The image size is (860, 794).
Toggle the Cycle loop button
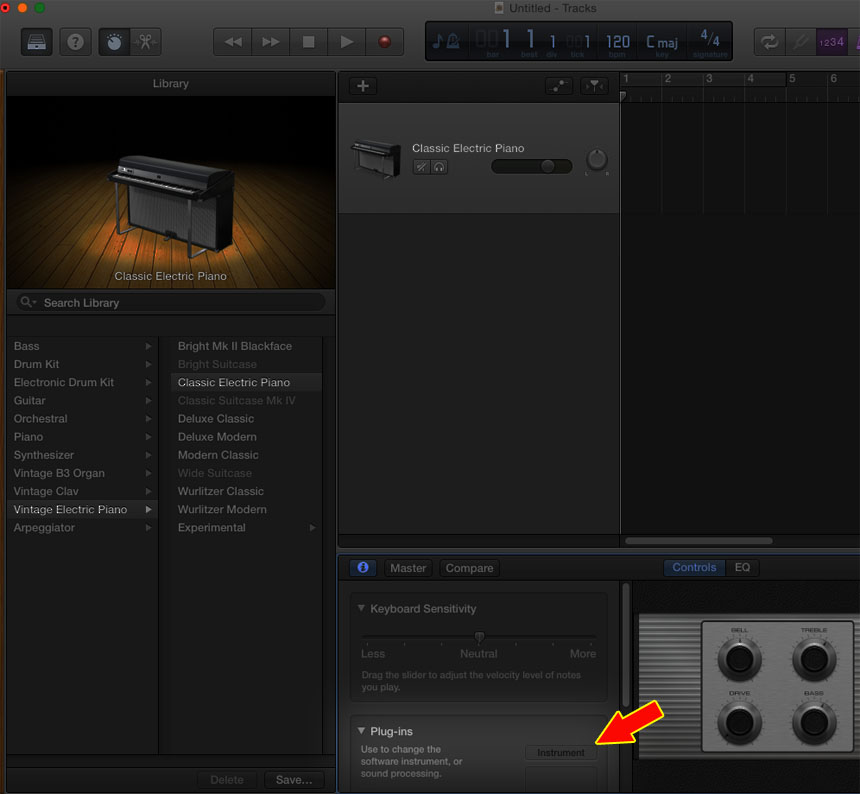click(770, 42)
